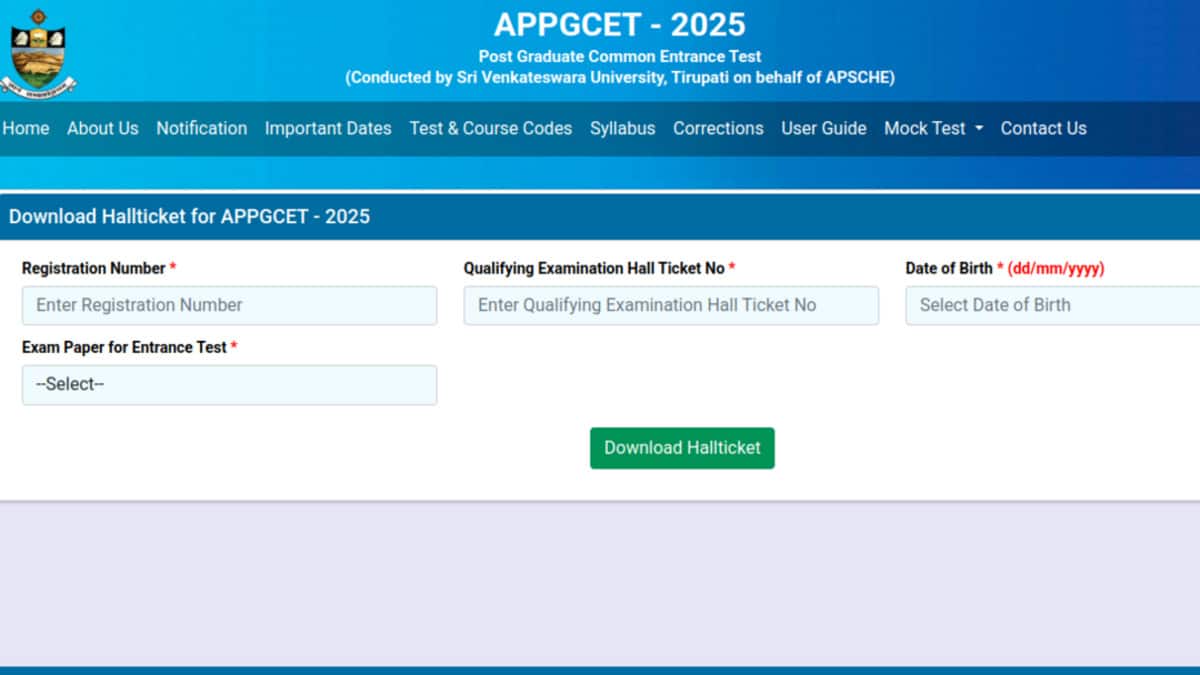Click the 'Registration Number' label
Screen dimensions: 1200x675
coord(94,268)
